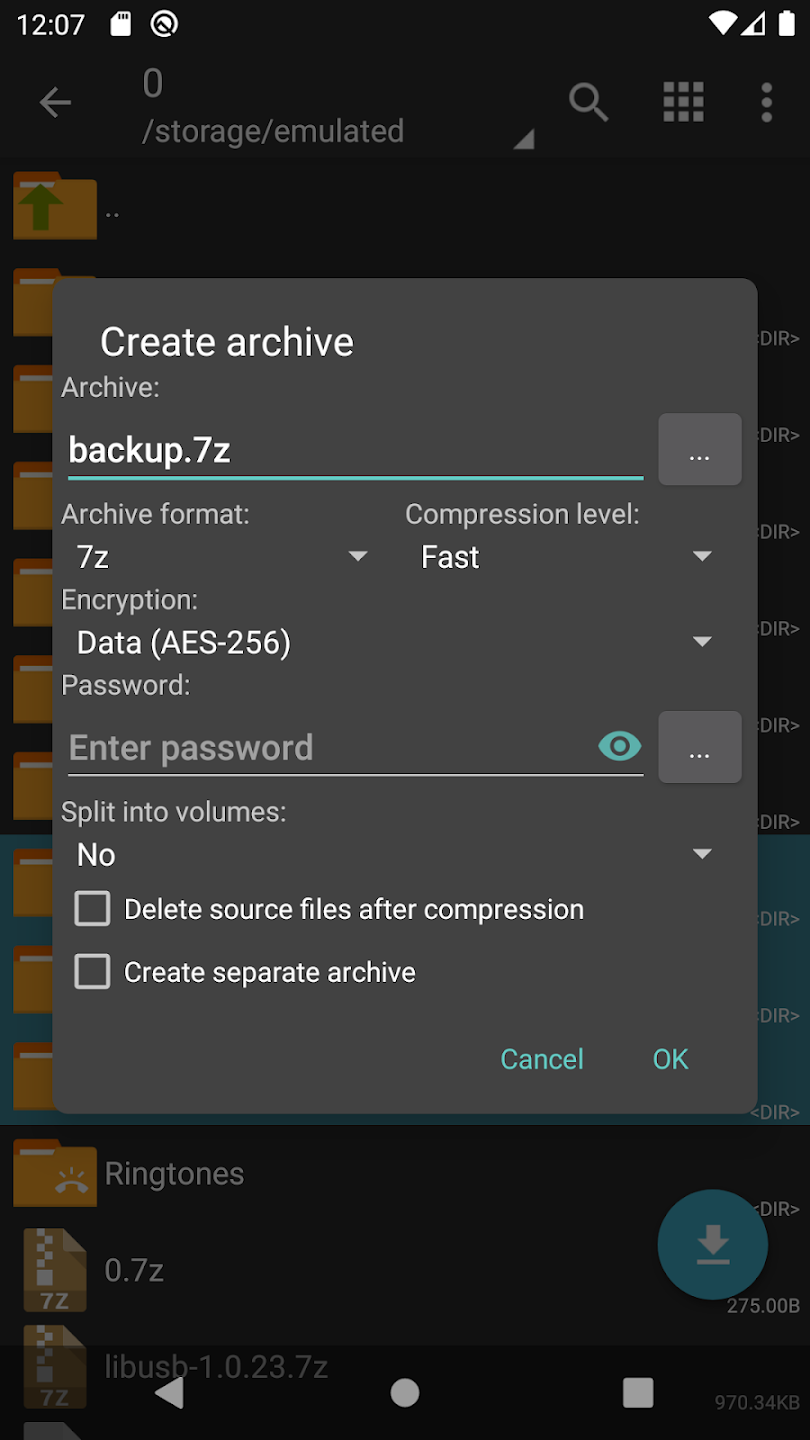
Task: Open the three-dot overflow menu
Action: [767, 102]
